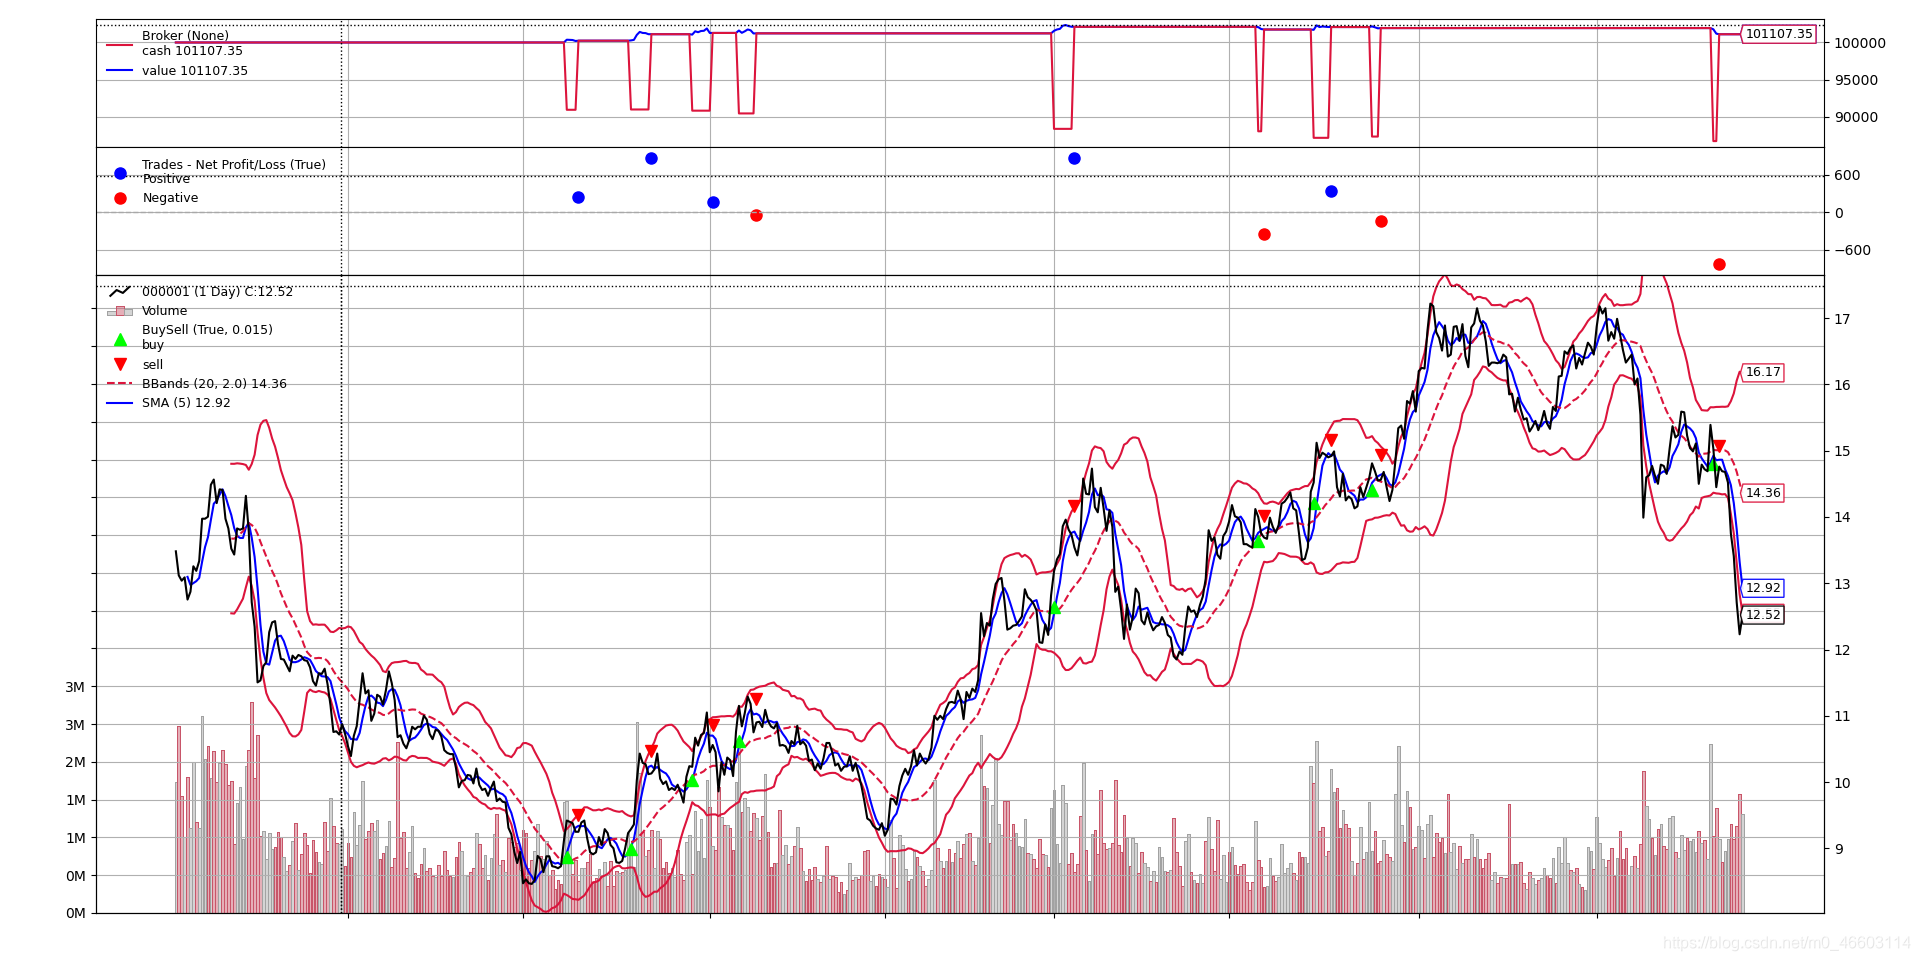Click the dashed BBands legend line sample
Screen dimensions: 1920x961
[120, 384]
